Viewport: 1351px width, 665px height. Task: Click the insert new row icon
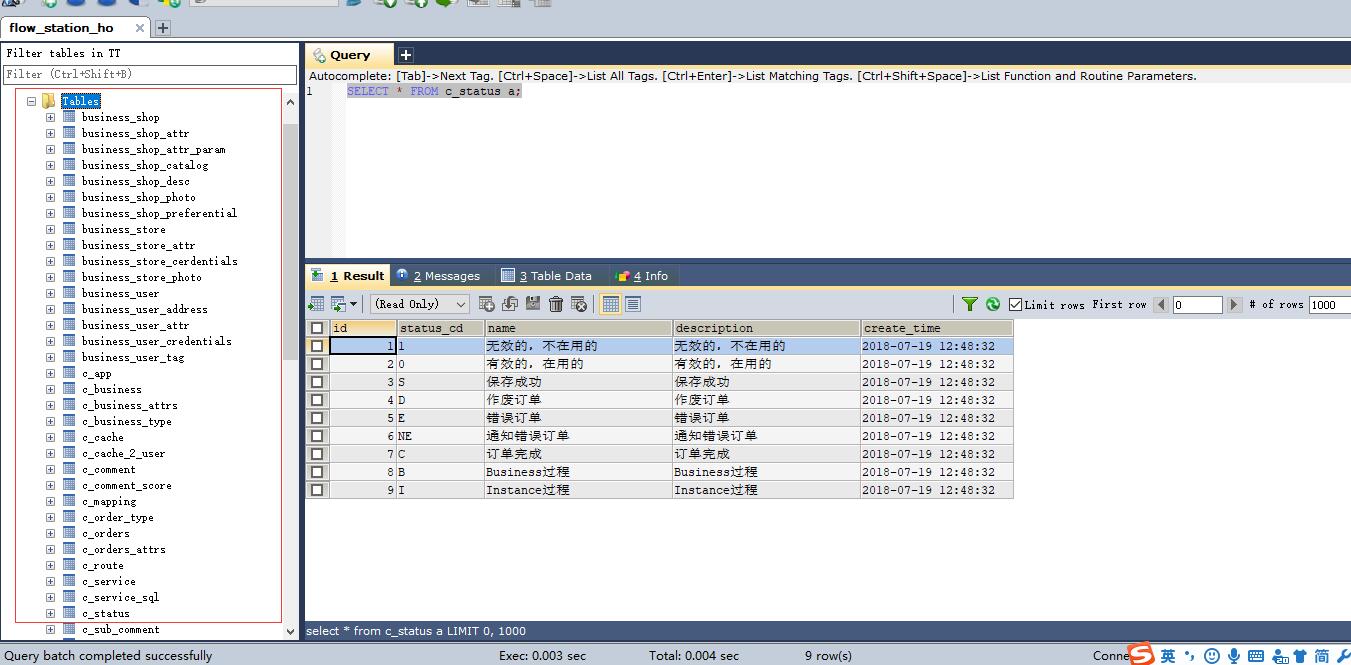[x=487, y=304]
